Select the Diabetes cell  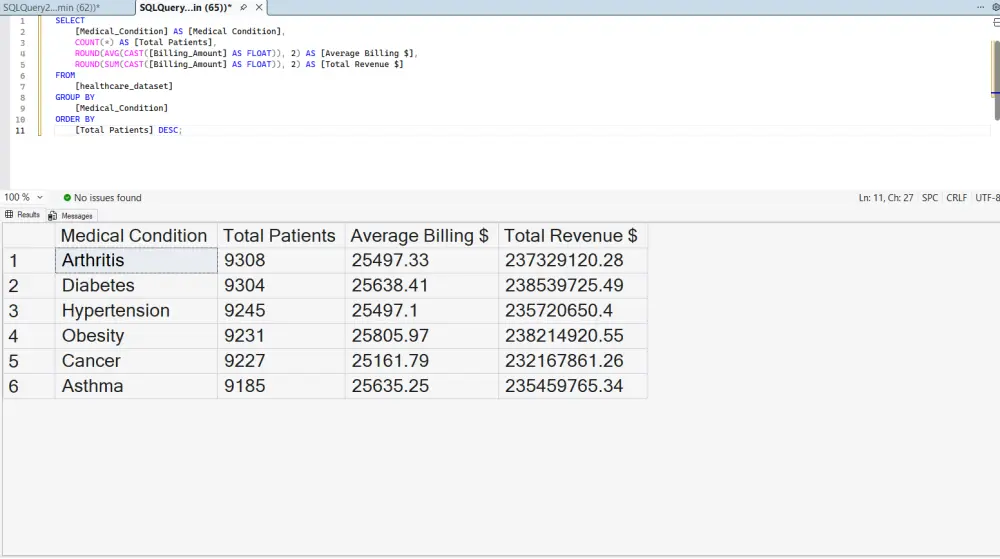coord(136,286)
